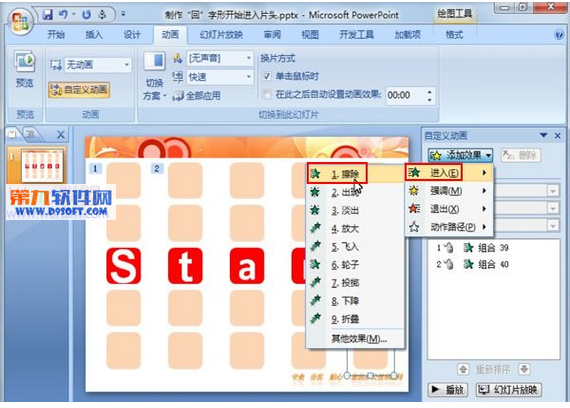Move animation down in reorder
This screenshot has height=408, width=570.
pyautogui.click(x=523, y=370)
